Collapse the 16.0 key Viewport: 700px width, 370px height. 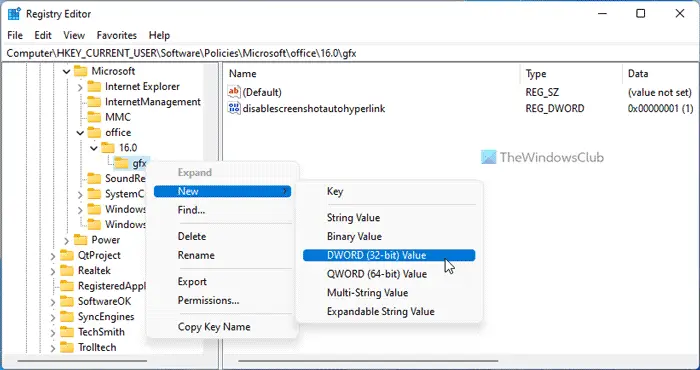click(x=94, y=148)
